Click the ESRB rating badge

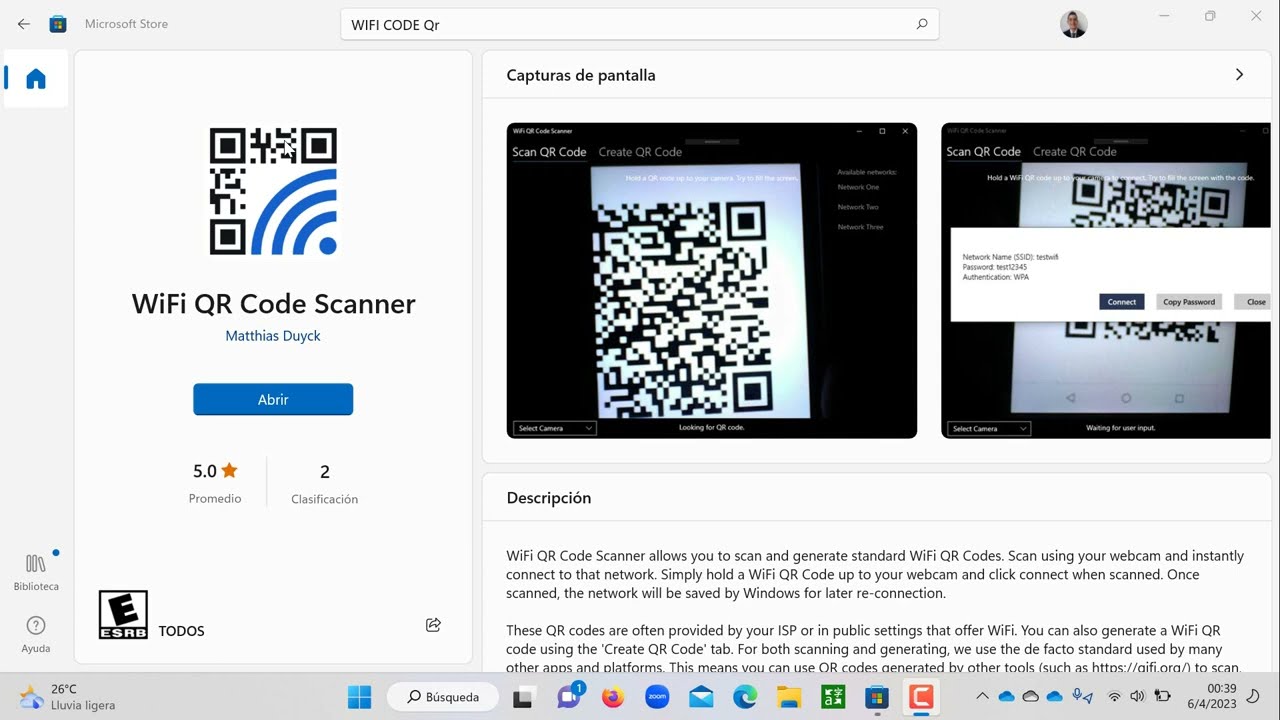coord(123,615)
